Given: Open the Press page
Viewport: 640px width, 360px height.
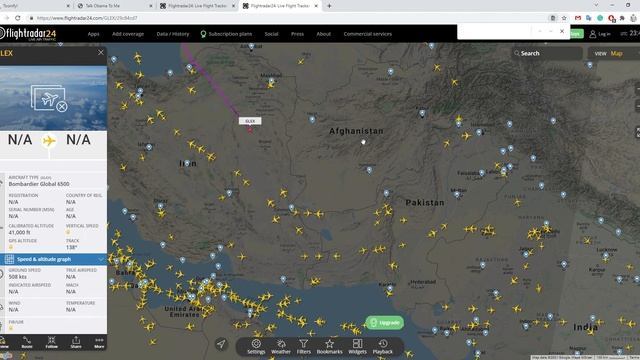Looking at the screenshot, I should coord(297,34).
